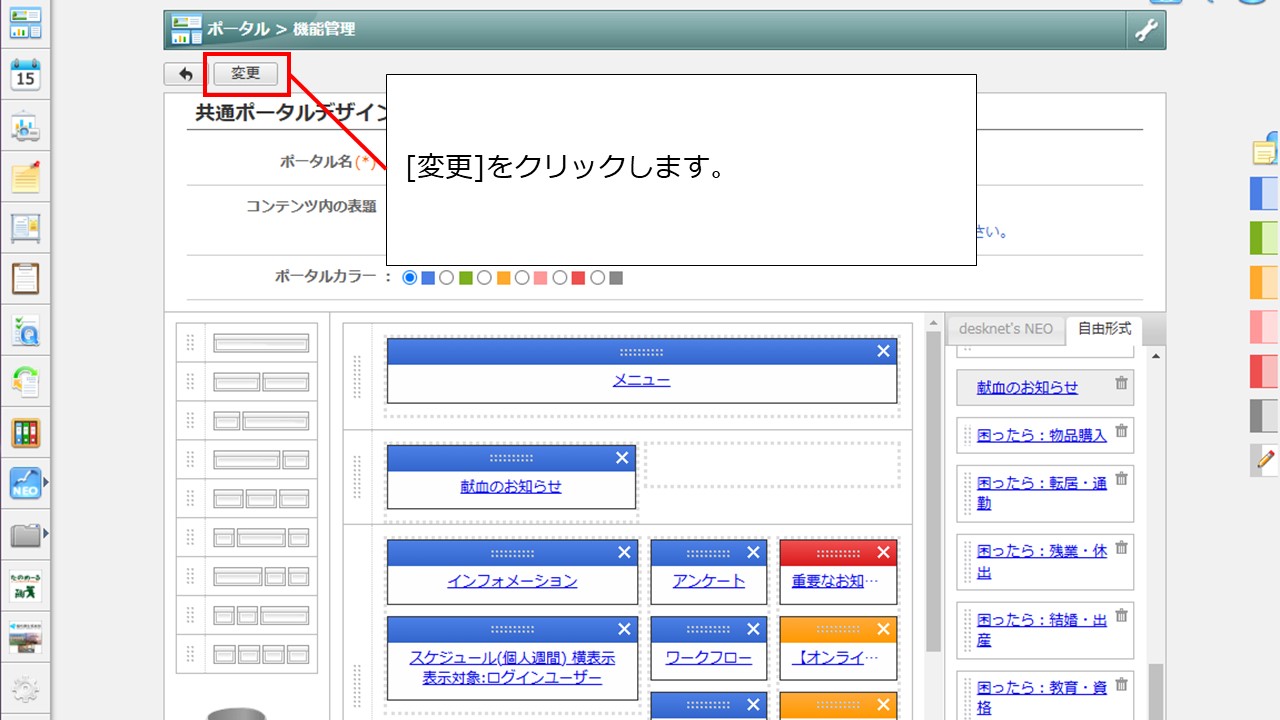
Task: Switch to the 自由形式 tab
Action: click(x=1104, y=329)
